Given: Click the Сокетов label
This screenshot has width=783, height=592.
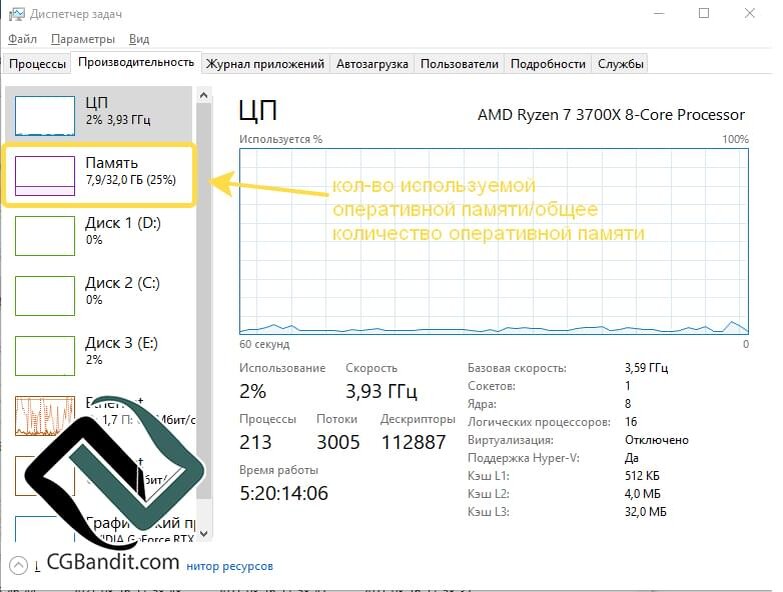Looking at the screenshot, I should click(491, 386).
